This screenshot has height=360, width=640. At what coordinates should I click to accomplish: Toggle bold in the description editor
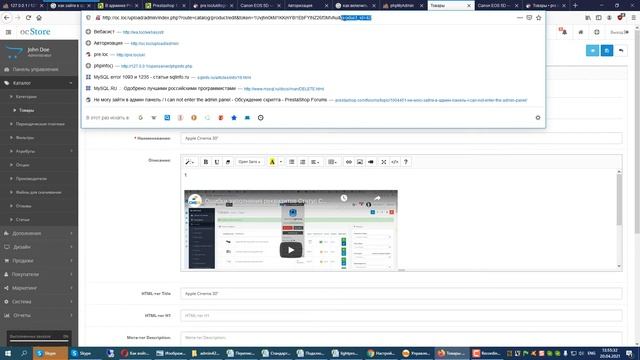206,162
